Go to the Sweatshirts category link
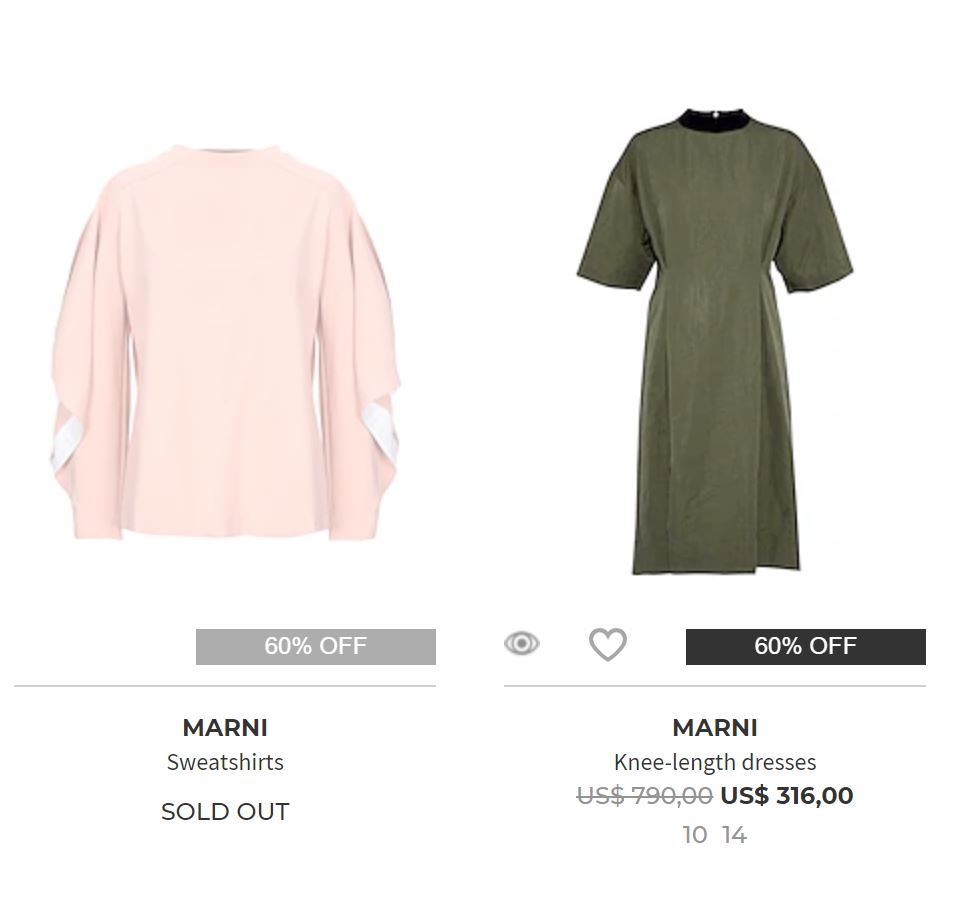Viewport: 962px width, 918px height. (225, 762)
